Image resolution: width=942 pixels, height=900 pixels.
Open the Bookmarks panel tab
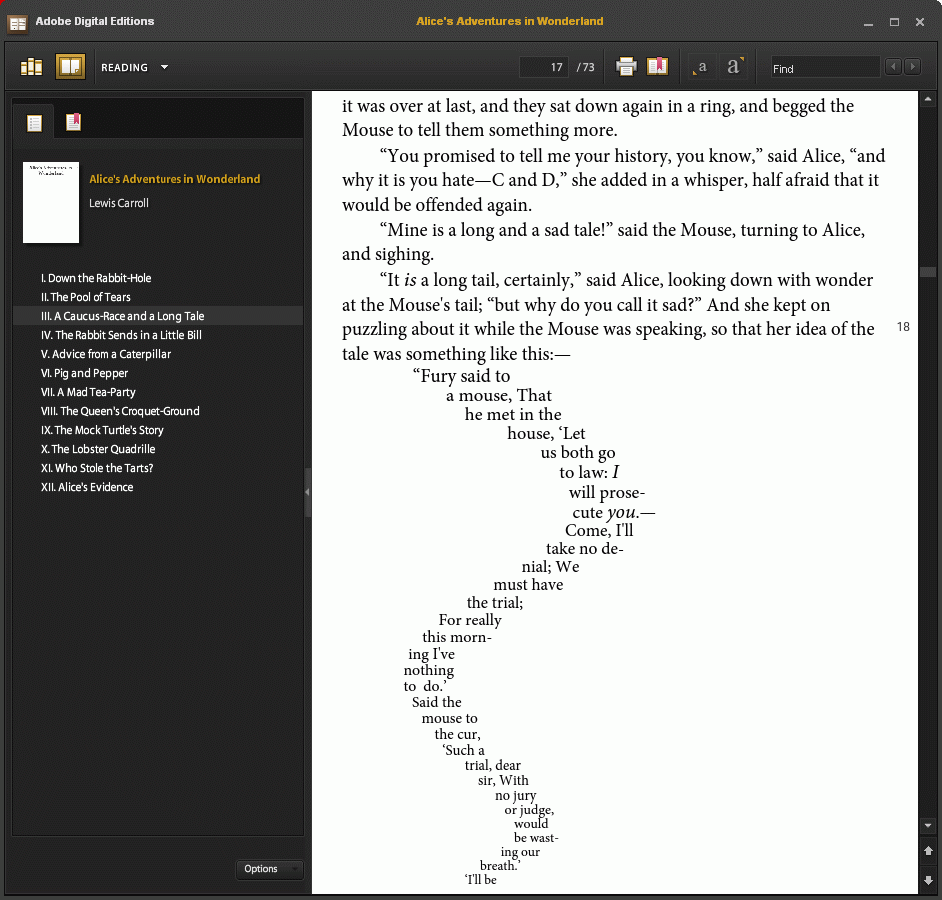coord(73,122)
